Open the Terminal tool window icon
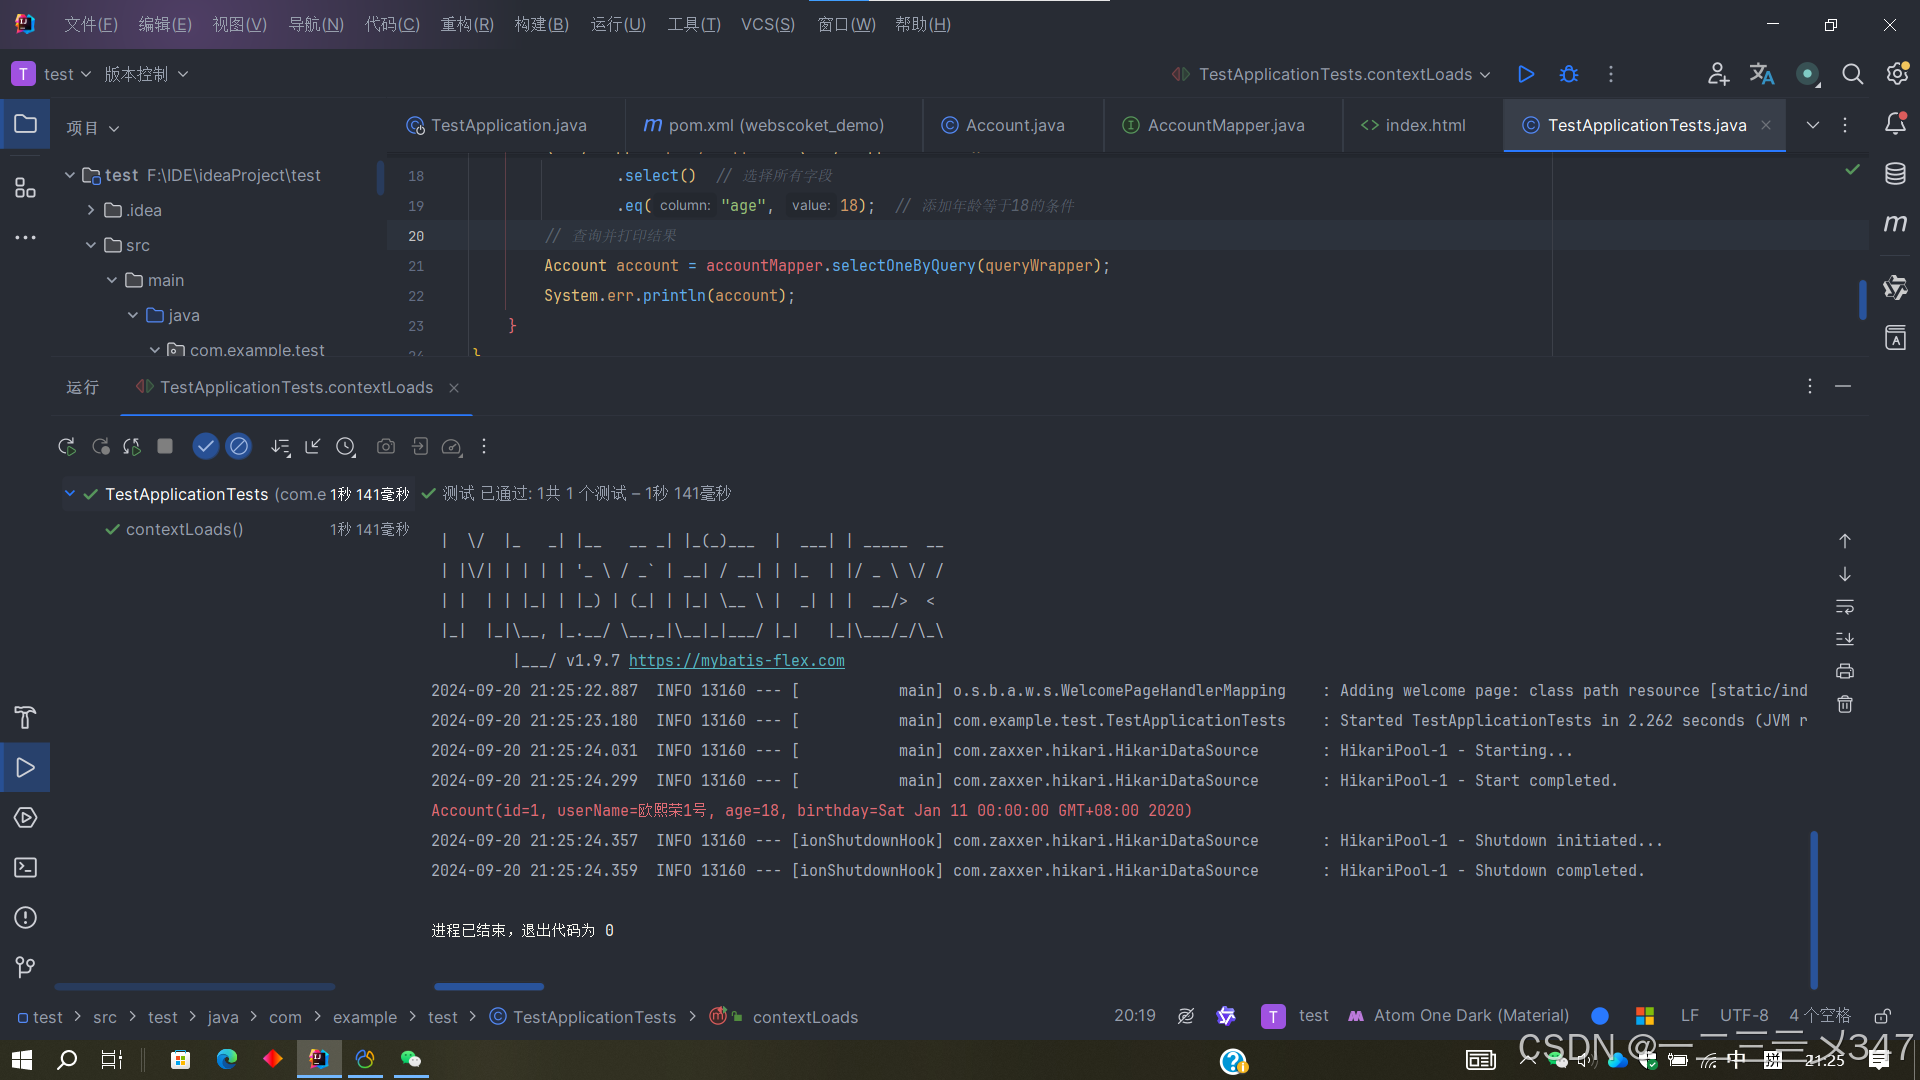This screenshot has height=1080, width=1920. 25,867
